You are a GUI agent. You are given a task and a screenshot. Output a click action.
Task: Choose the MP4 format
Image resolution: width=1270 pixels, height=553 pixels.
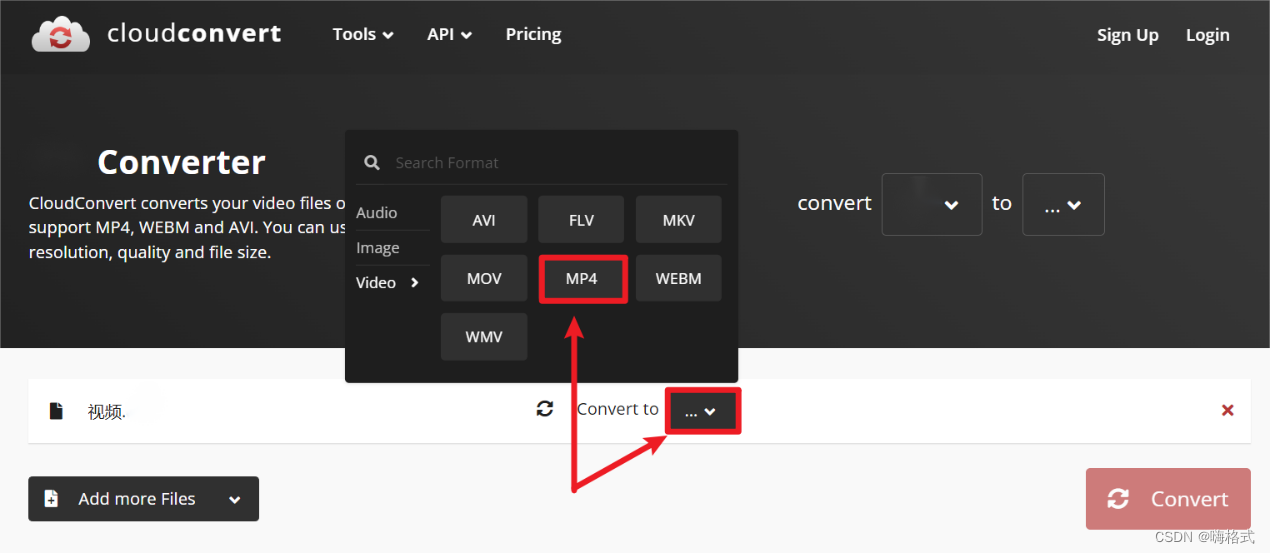click(x=581, y=278)
